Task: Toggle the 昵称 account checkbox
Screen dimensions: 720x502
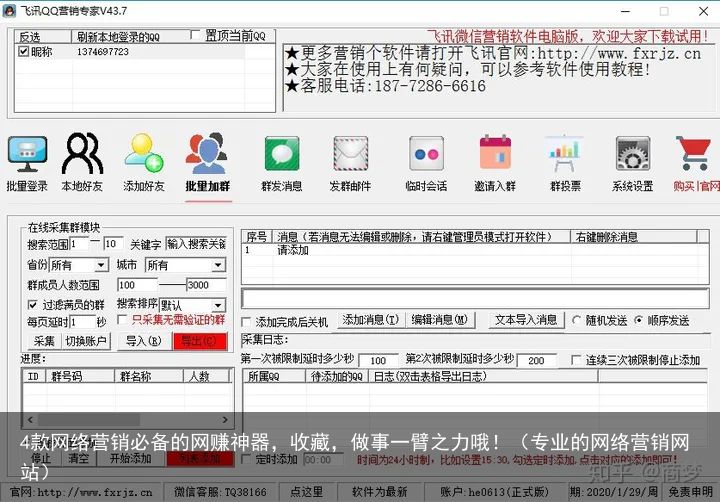Action: click(23, 51)
